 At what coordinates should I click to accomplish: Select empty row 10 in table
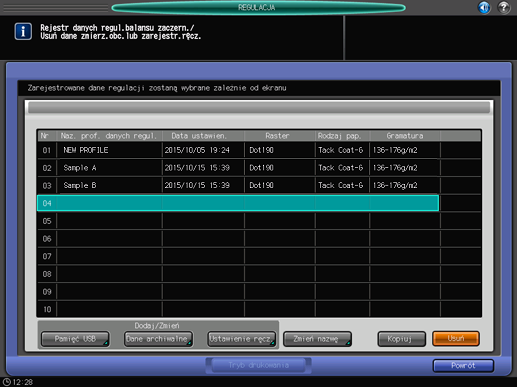(x=238, y=309)
